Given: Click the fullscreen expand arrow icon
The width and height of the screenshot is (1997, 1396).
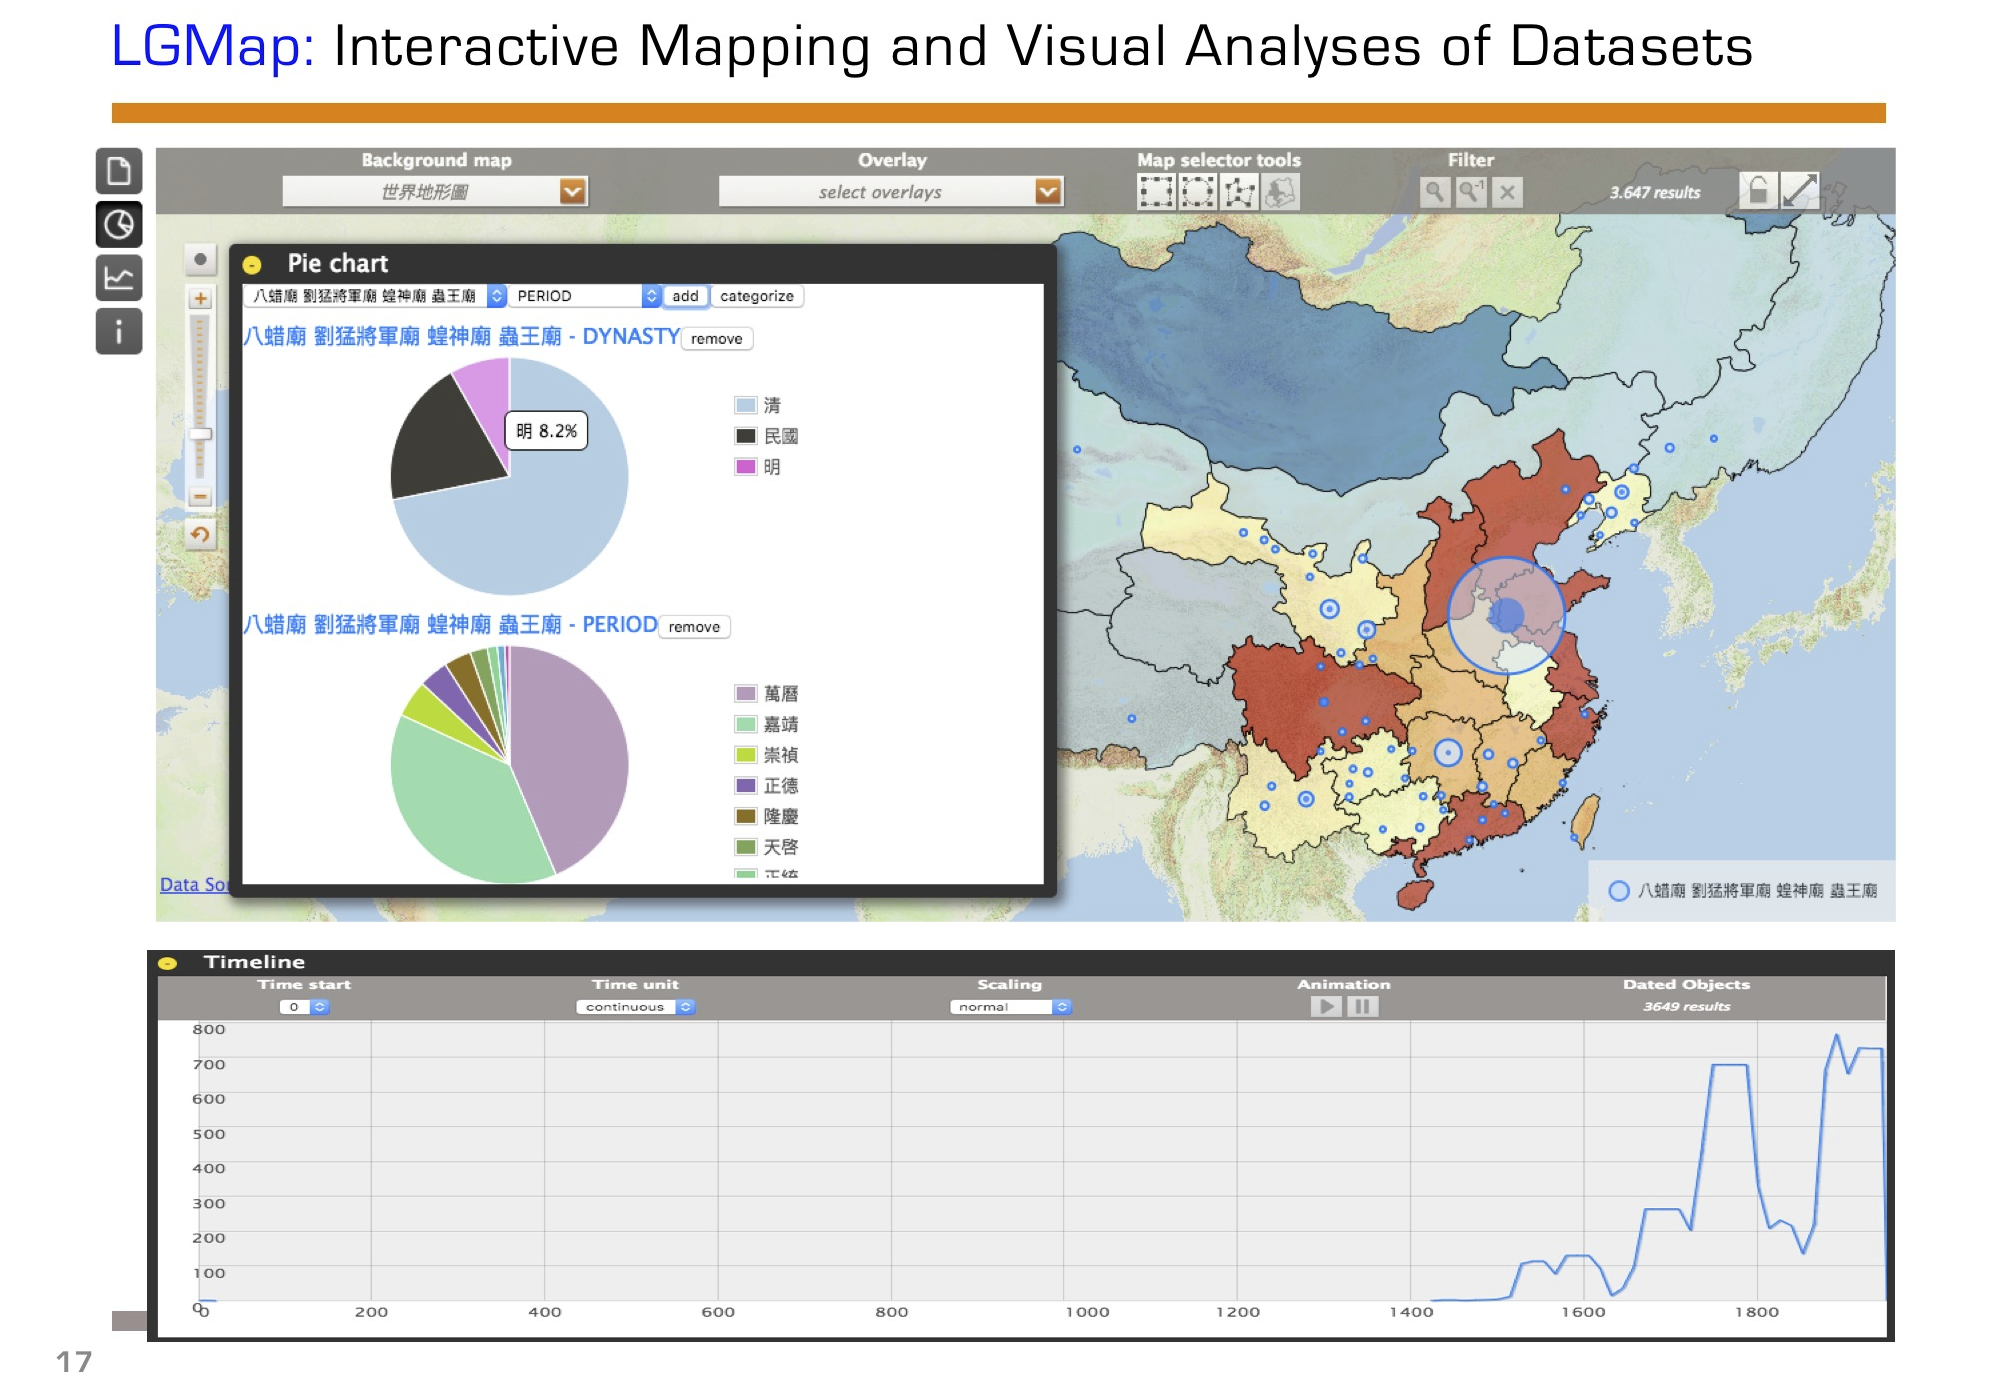Looking at the screenshot, I should coord(1800,190).
